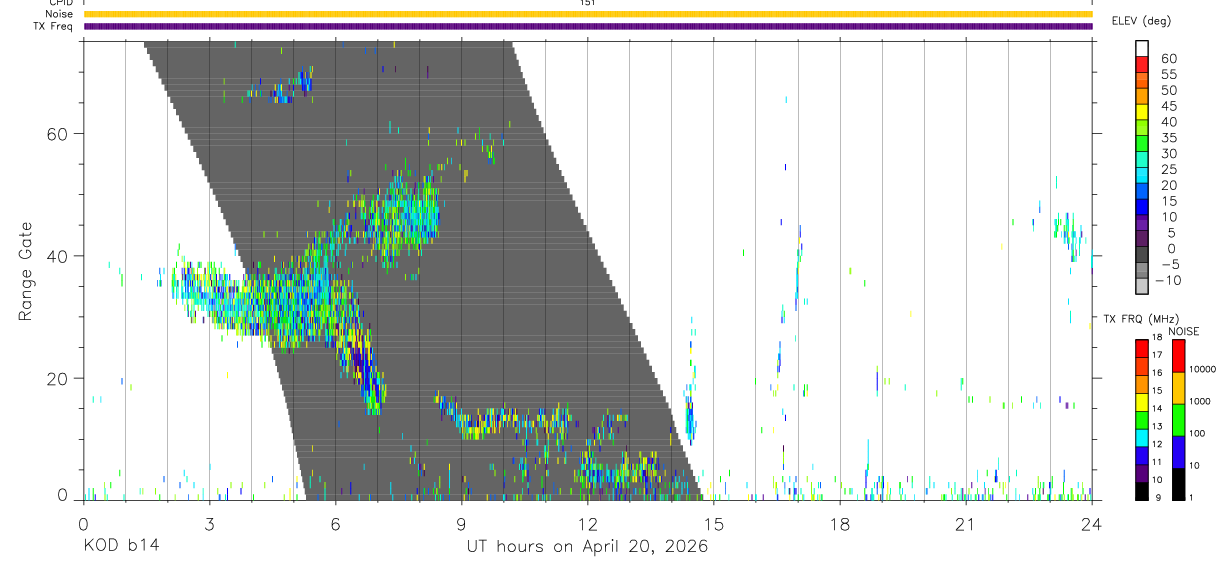The height and width of the screenshot is (567, 1228).
Task: Click the 6 hour tick label on the time axis
Action: click(335, 523)
